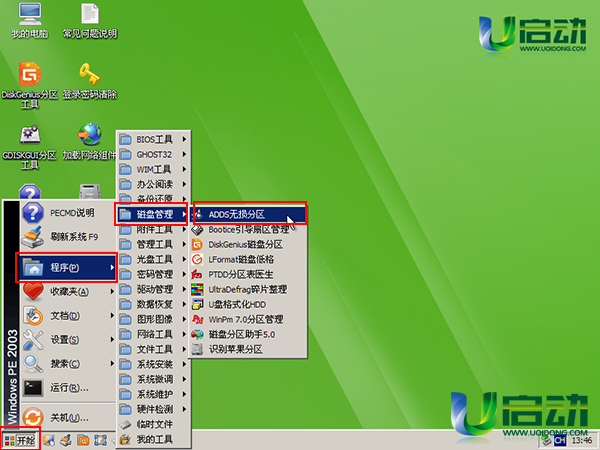Open 我的电脑 desktop icon
Screen dimensions: 600x450
29,21
